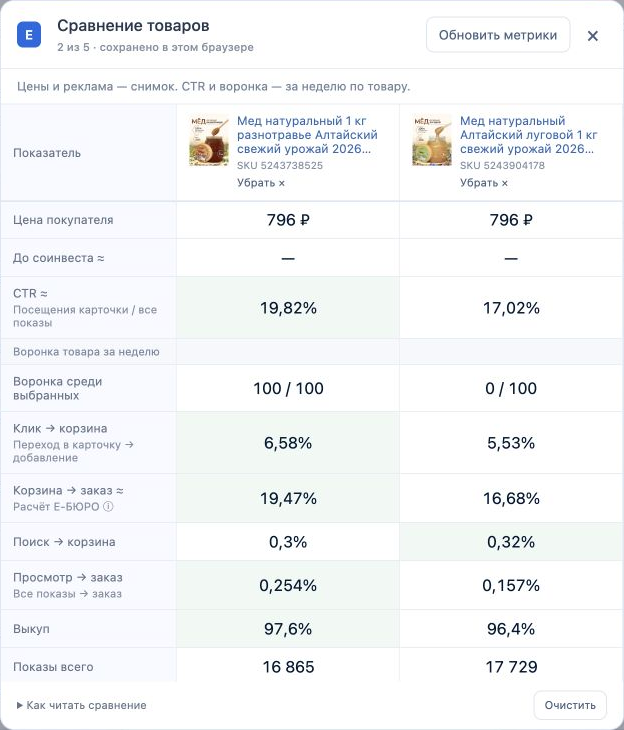Click the blue E-БЮРО logo icon
624x730 pixels.
(x=29, y=35)
